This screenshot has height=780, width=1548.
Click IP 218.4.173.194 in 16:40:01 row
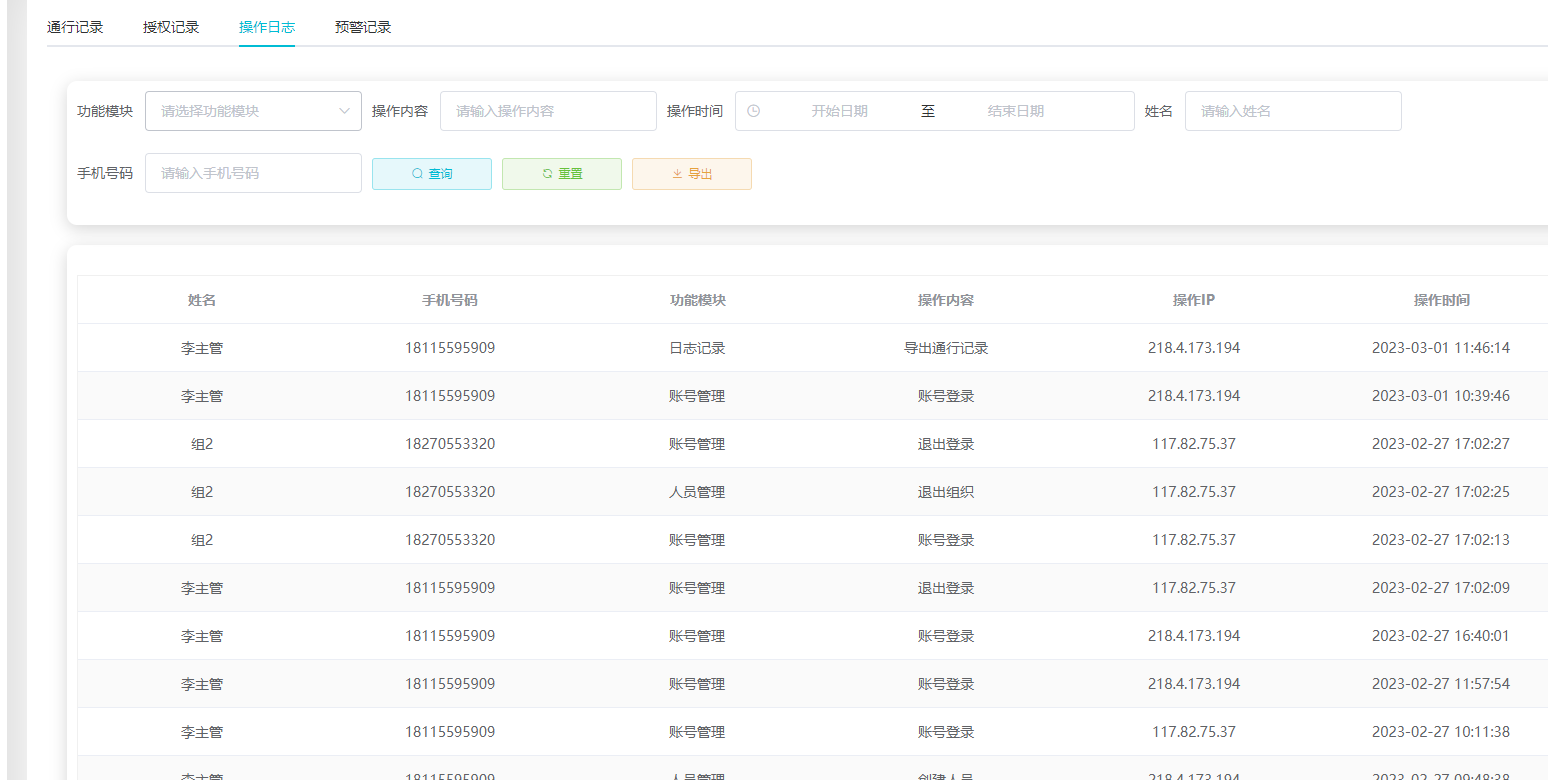1194,636
